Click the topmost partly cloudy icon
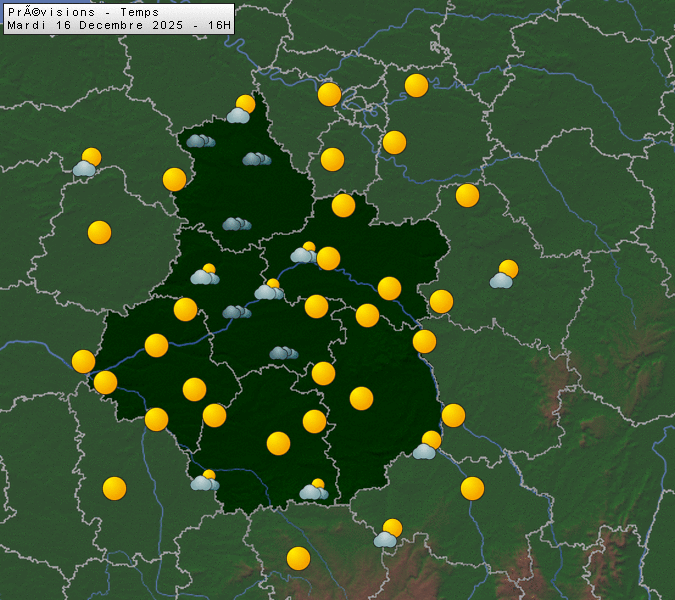Screen dimensions: 675x600 (x=241, y=110)
